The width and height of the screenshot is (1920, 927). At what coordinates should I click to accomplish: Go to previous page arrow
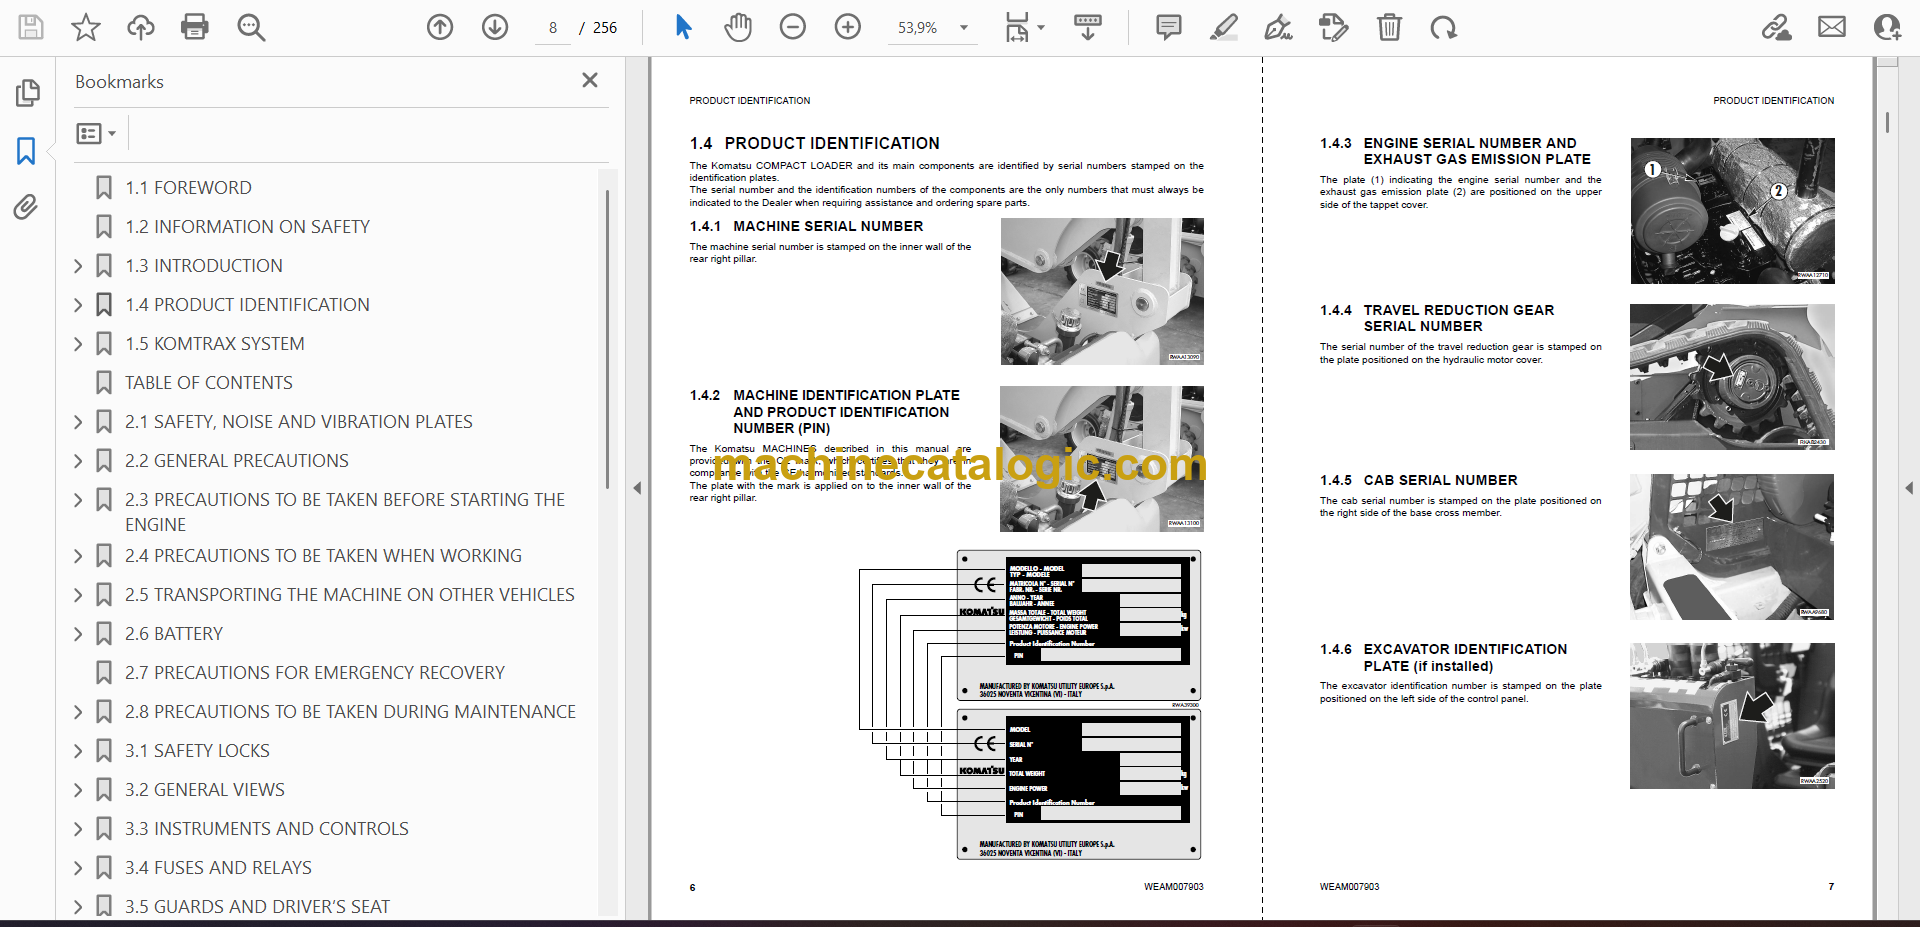(440, 27)
